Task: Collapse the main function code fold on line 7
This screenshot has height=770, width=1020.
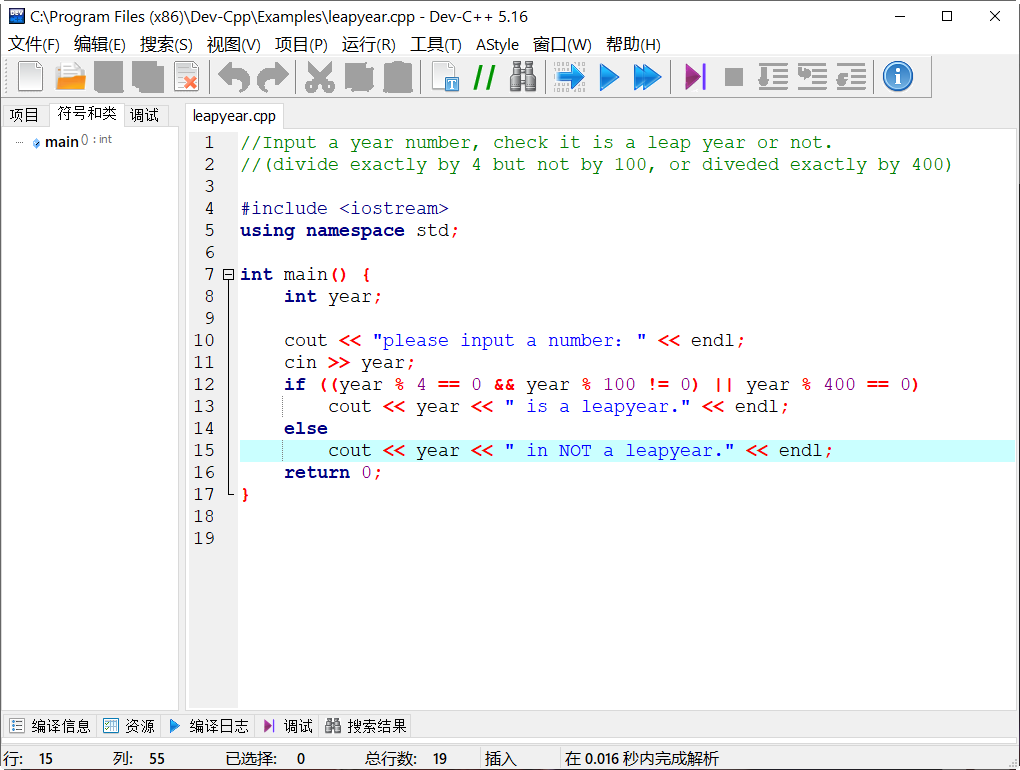Action: coord(228,273)
